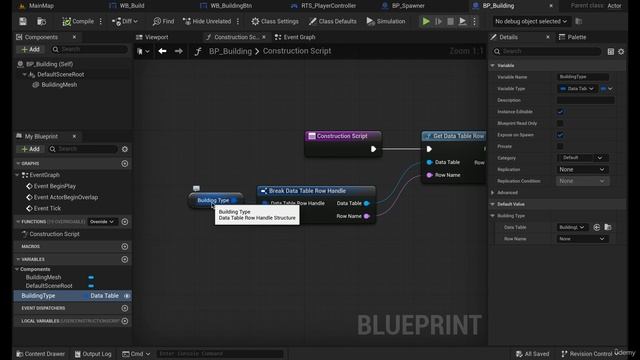Open the debug object selector dropdown
Viewport: 640px width, 360px height.
(x=531, y=21)
